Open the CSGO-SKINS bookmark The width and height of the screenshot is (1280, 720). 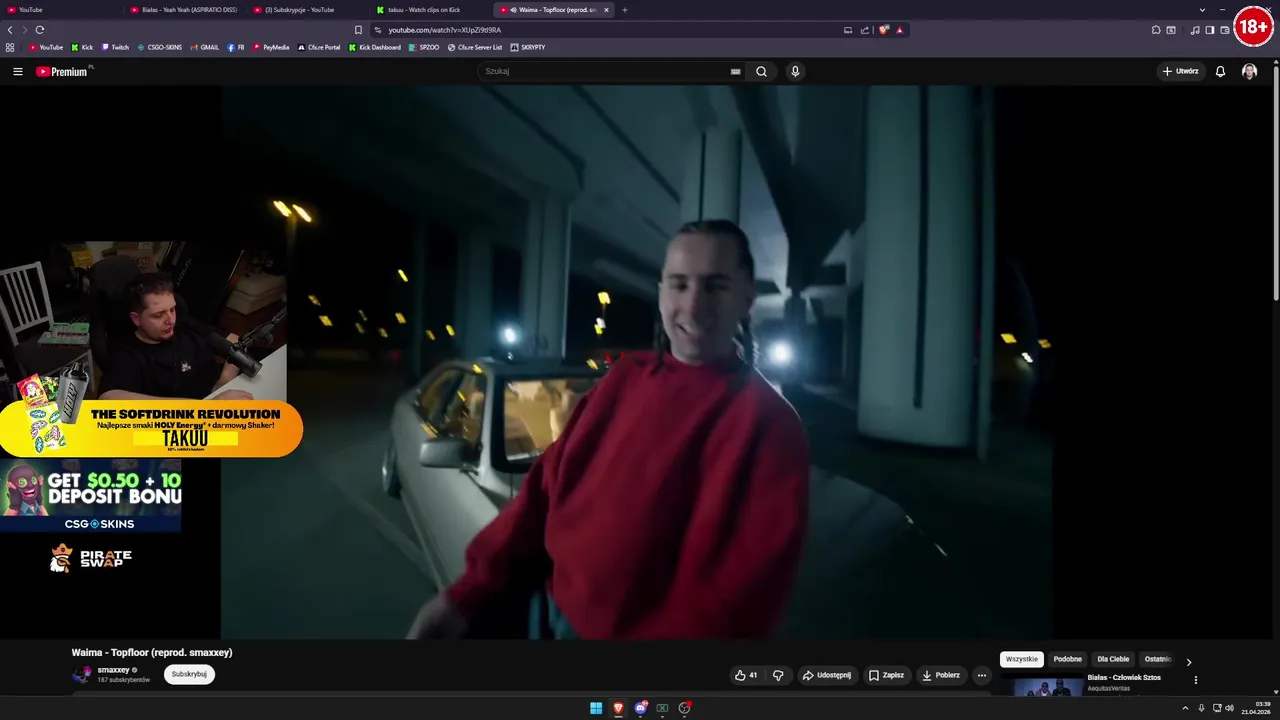click(159, 47)
